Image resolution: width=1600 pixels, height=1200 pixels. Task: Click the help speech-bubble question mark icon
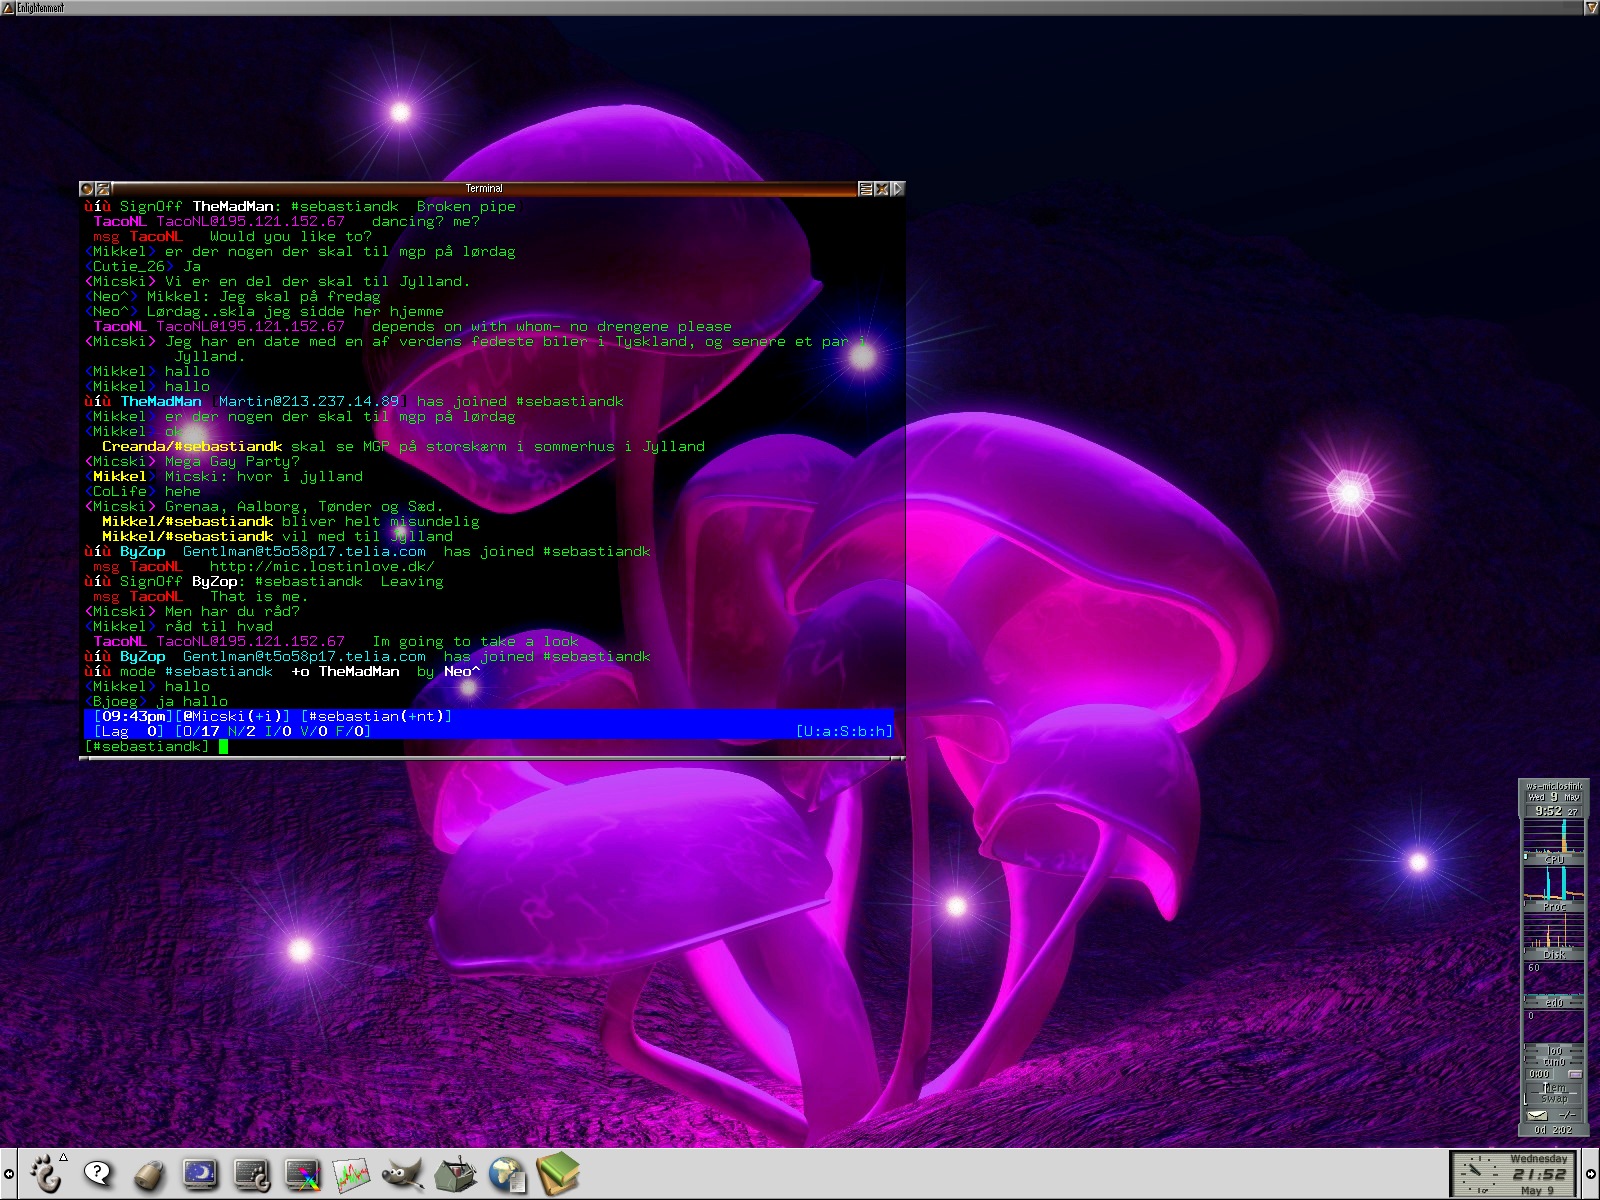click(x=98, y=1173)
